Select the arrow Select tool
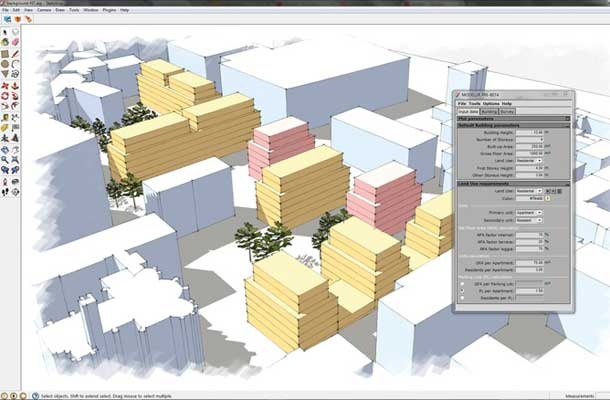This screenshot has width=610, height=400. [x=5, y=32]
